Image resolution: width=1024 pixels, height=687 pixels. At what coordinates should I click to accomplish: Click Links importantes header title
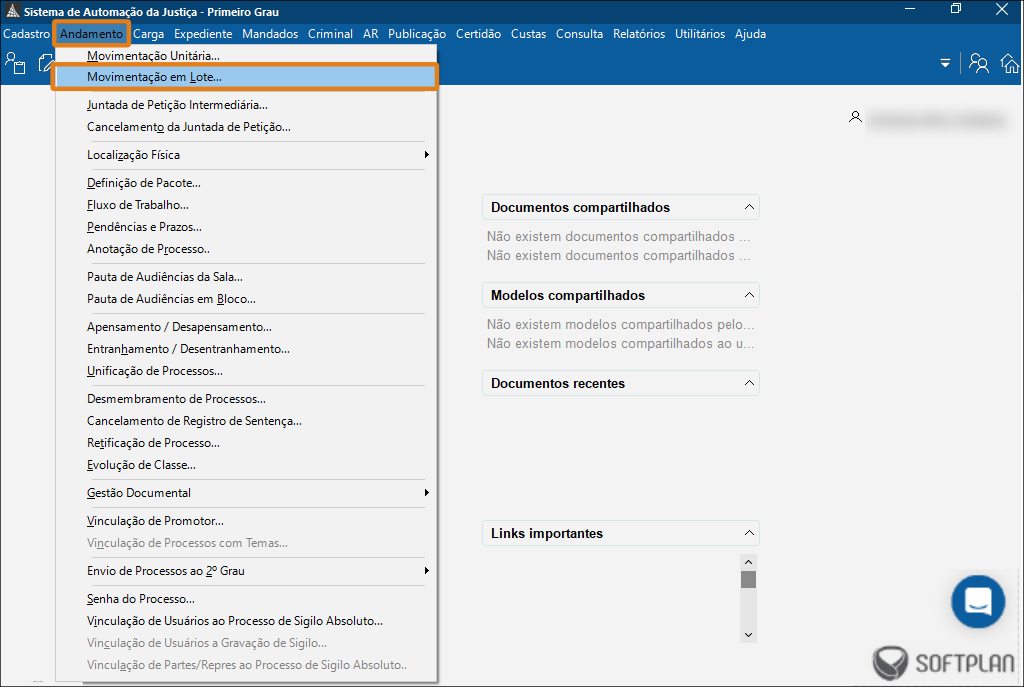point(547,534)
